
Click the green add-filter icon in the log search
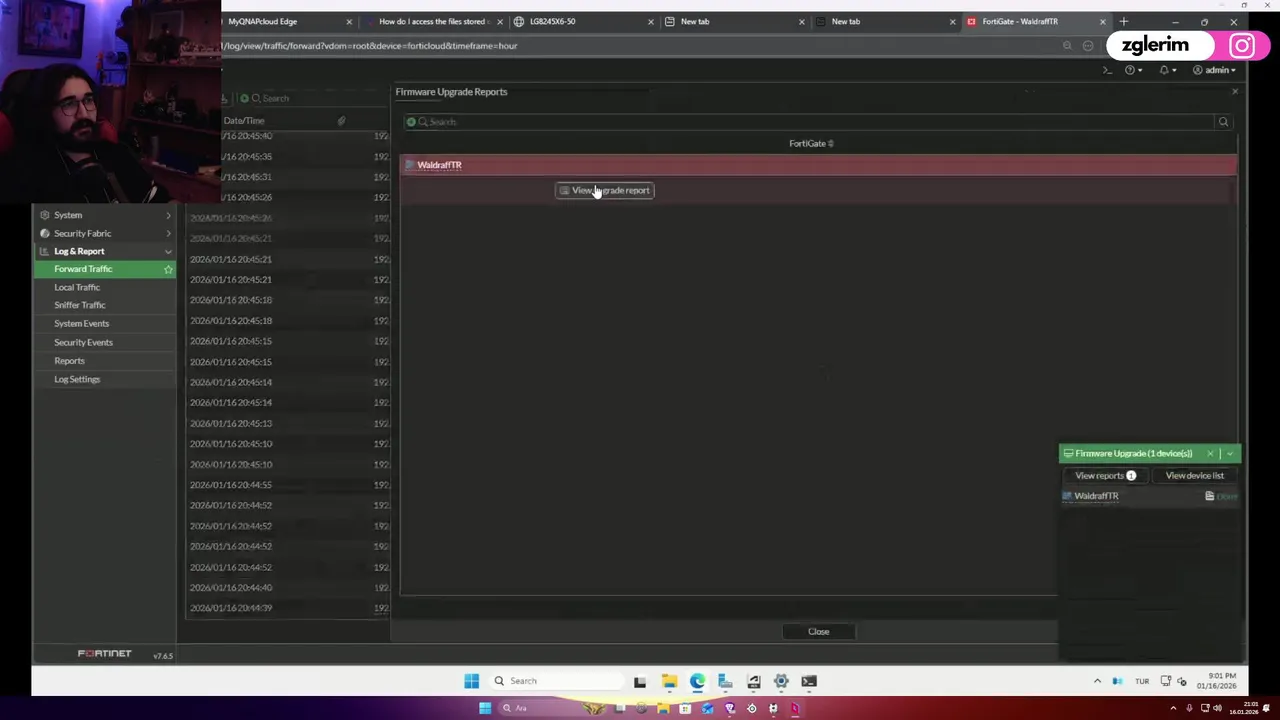(x=244, y=98)
